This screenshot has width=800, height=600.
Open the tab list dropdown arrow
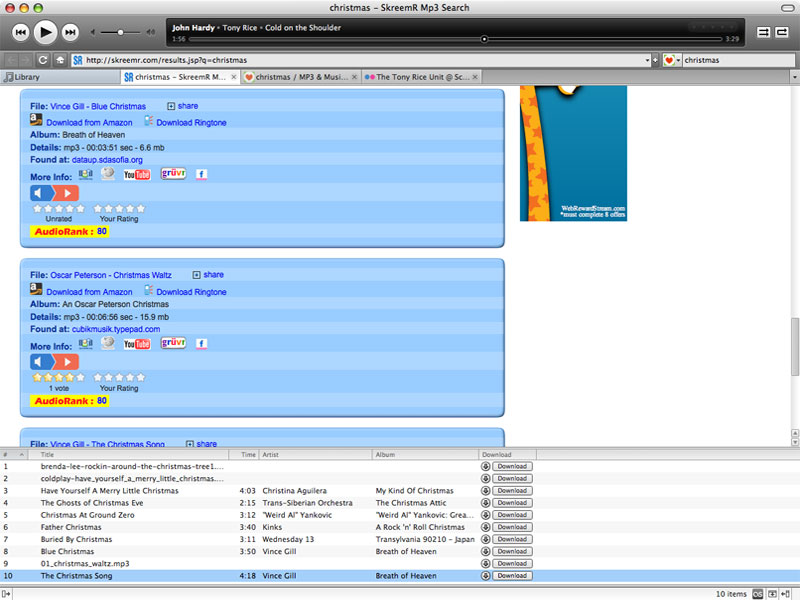pyautogui.click(x=794, y=77)
